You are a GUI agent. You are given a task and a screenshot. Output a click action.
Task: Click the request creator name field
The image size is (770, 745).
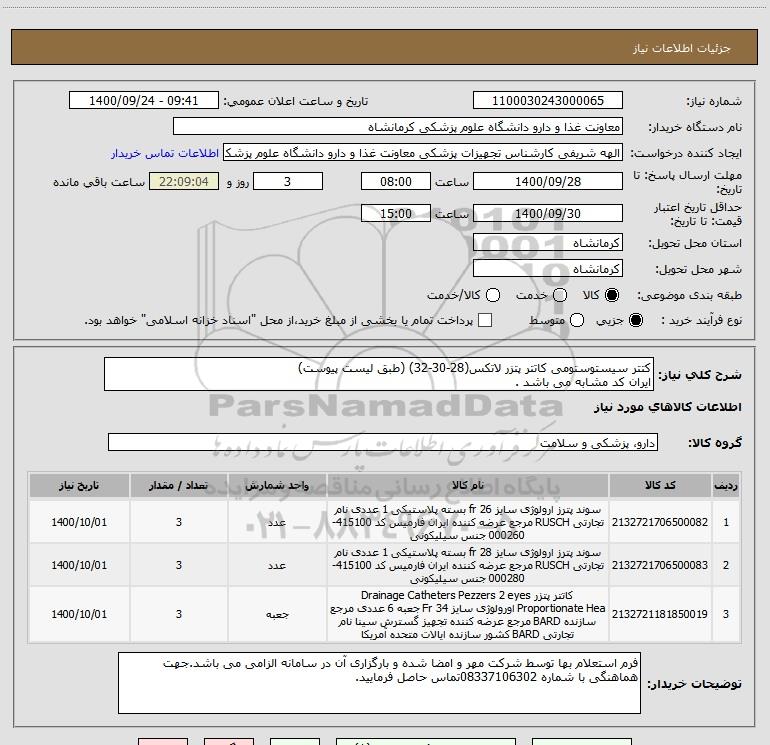pyautogui.click(x=423, y=153)
